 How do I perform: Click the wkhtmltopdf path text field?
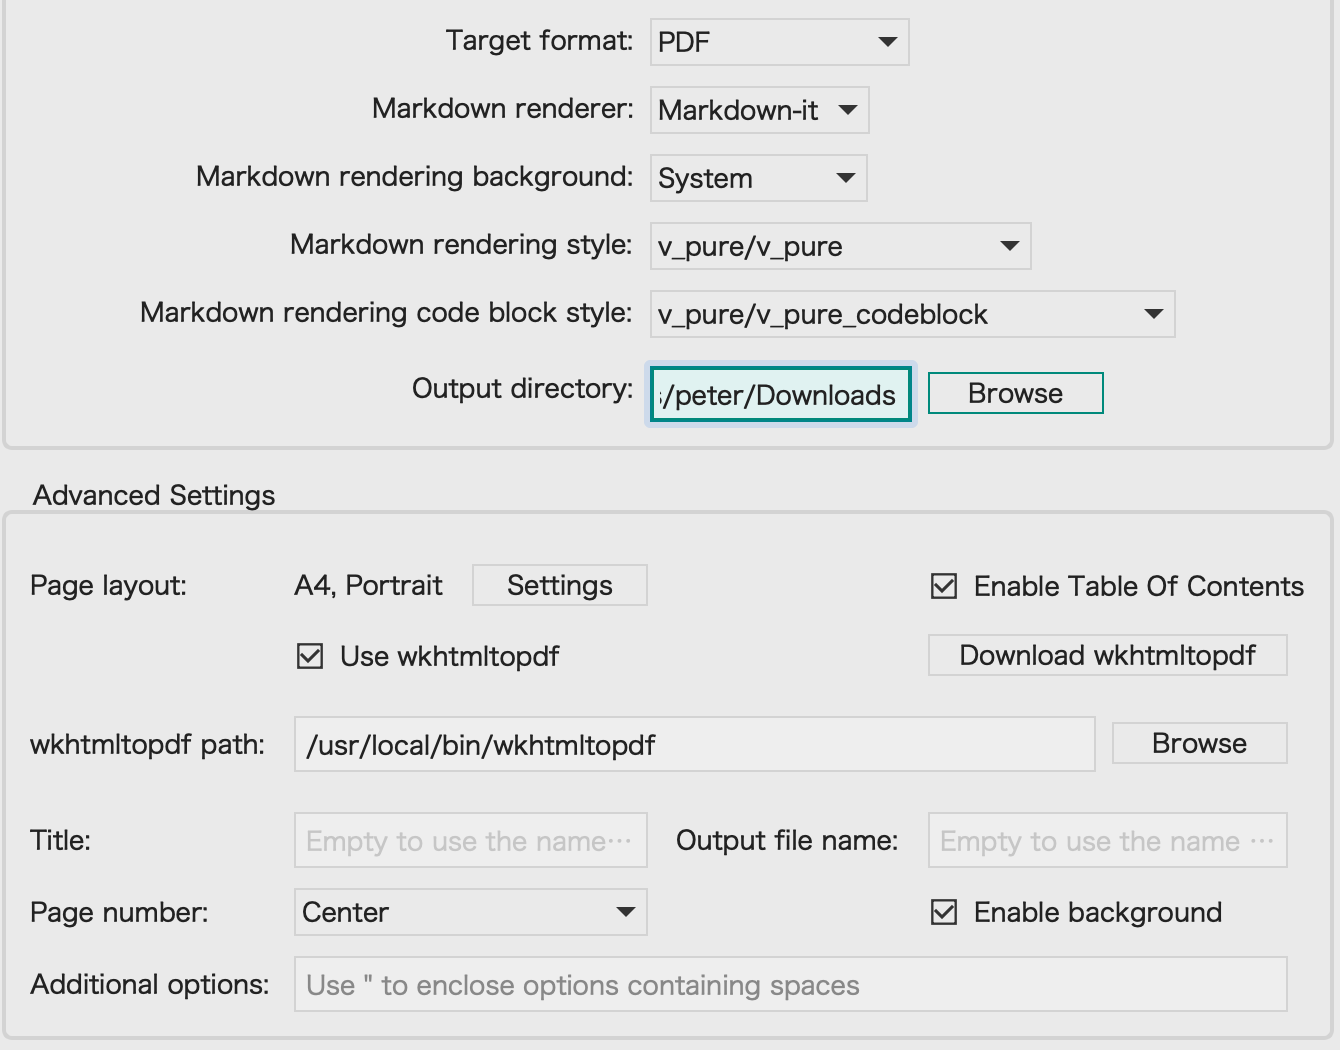coord(694,744)
